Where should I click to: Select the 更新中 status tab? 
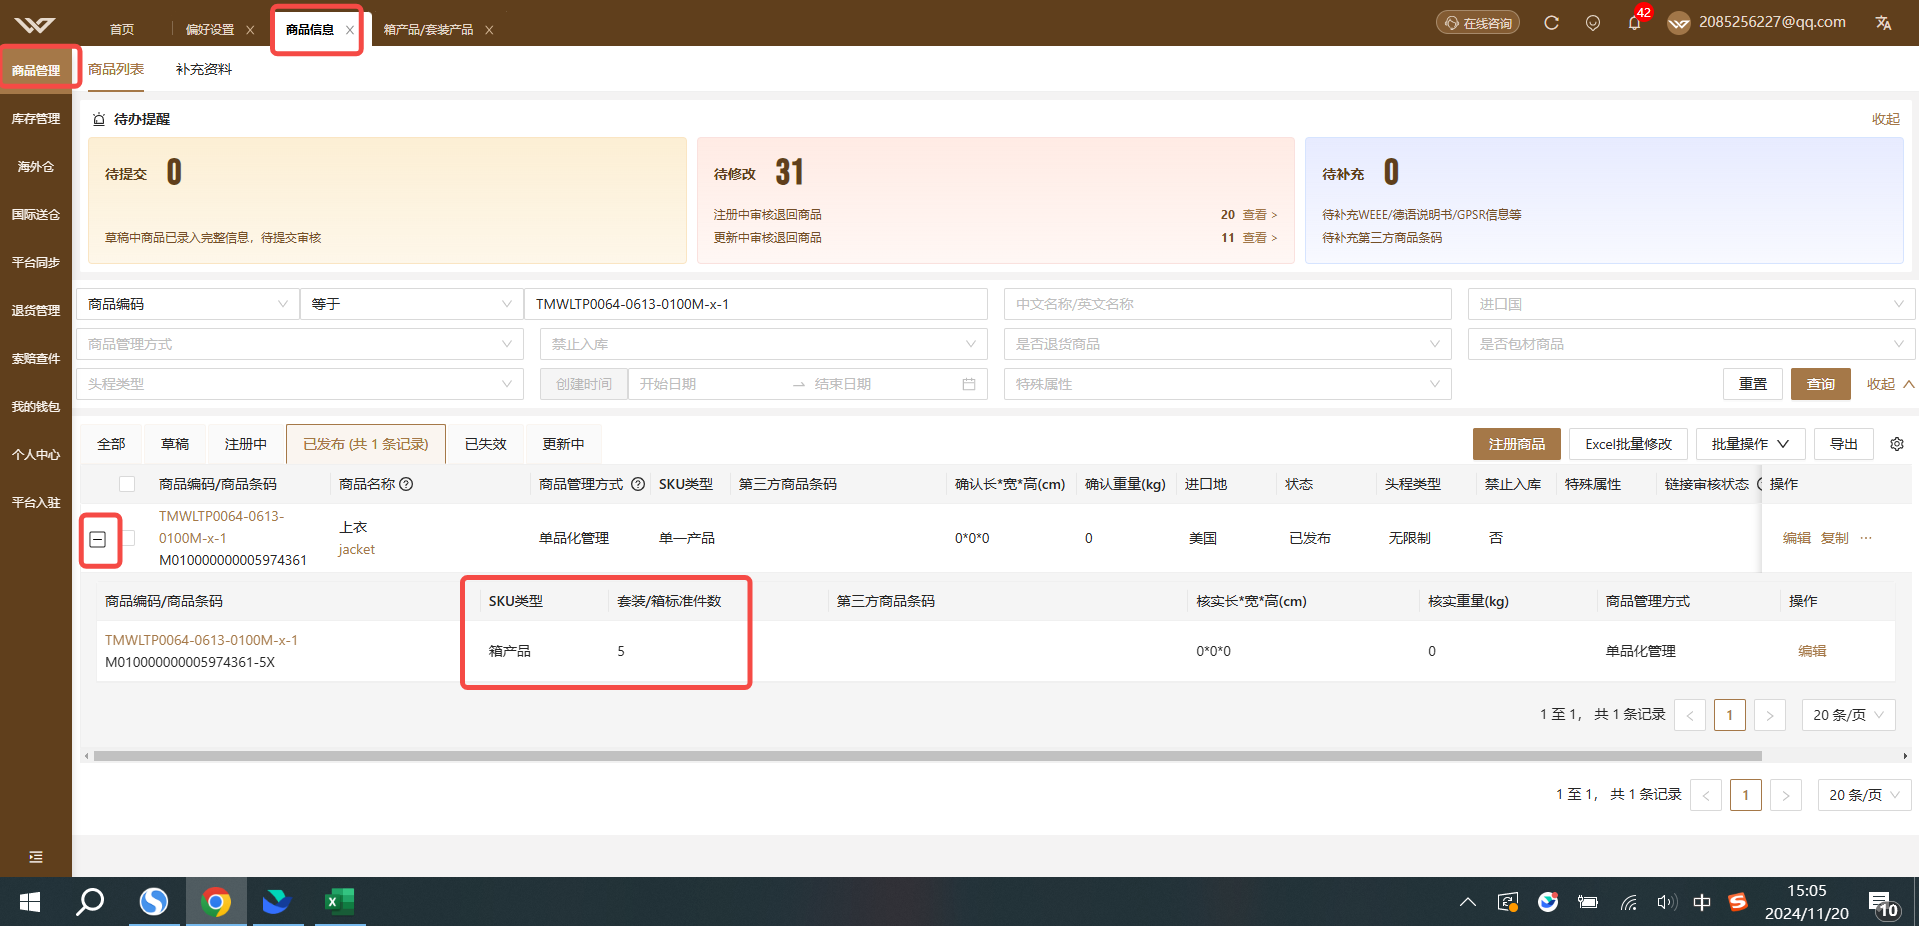[x=564, y=444]
